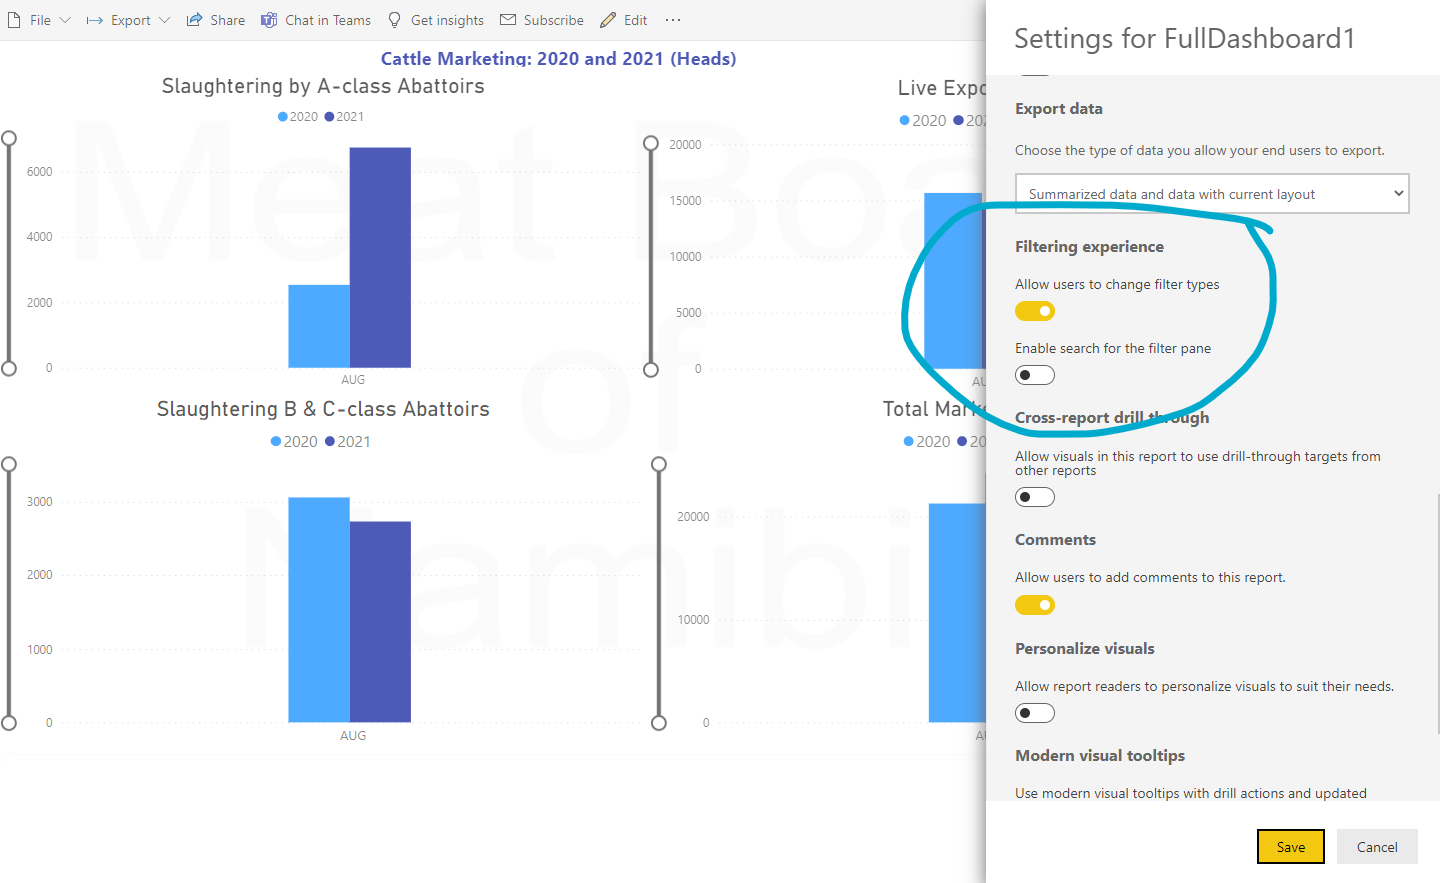
Task: Click the Subscribe envelope icon
Action: [508, 20]
